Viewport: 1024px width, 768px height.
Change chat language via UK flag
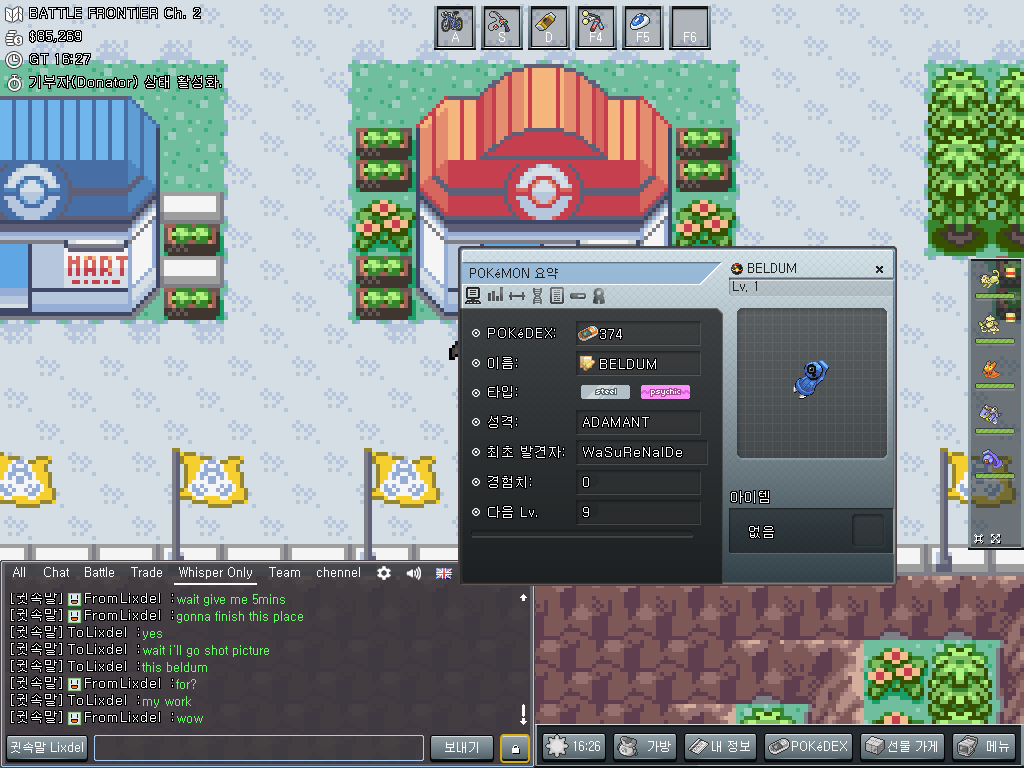click(444, 573)
